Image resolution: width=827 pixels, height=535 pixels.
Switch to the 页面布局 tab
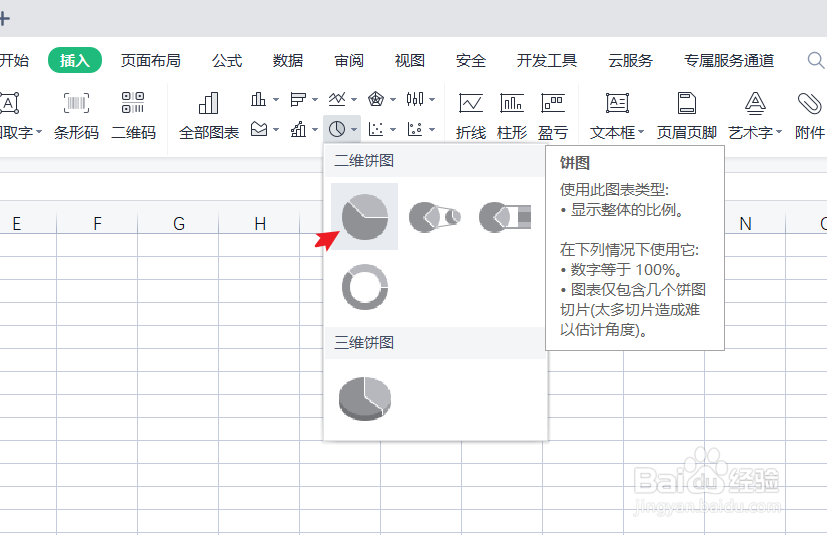pyautogui.click(x=151, y=60)
